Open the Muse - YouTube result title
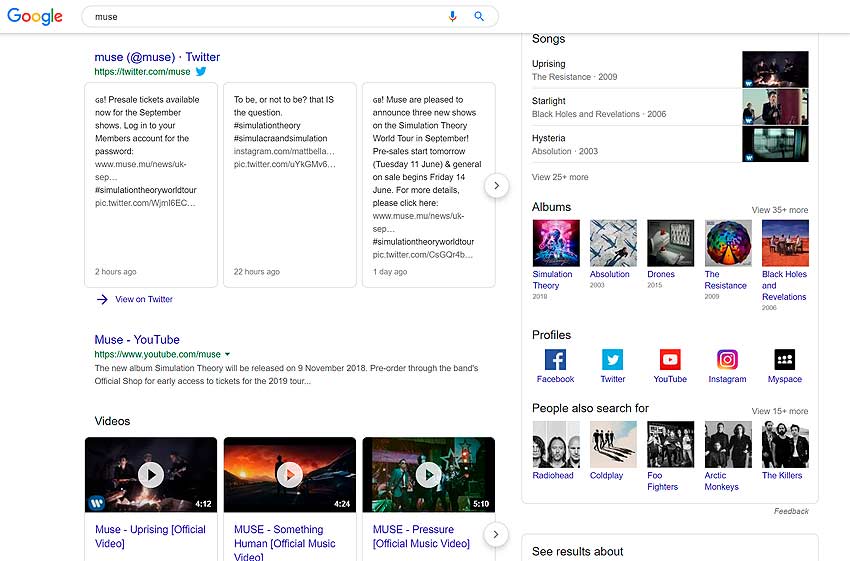 137,340
